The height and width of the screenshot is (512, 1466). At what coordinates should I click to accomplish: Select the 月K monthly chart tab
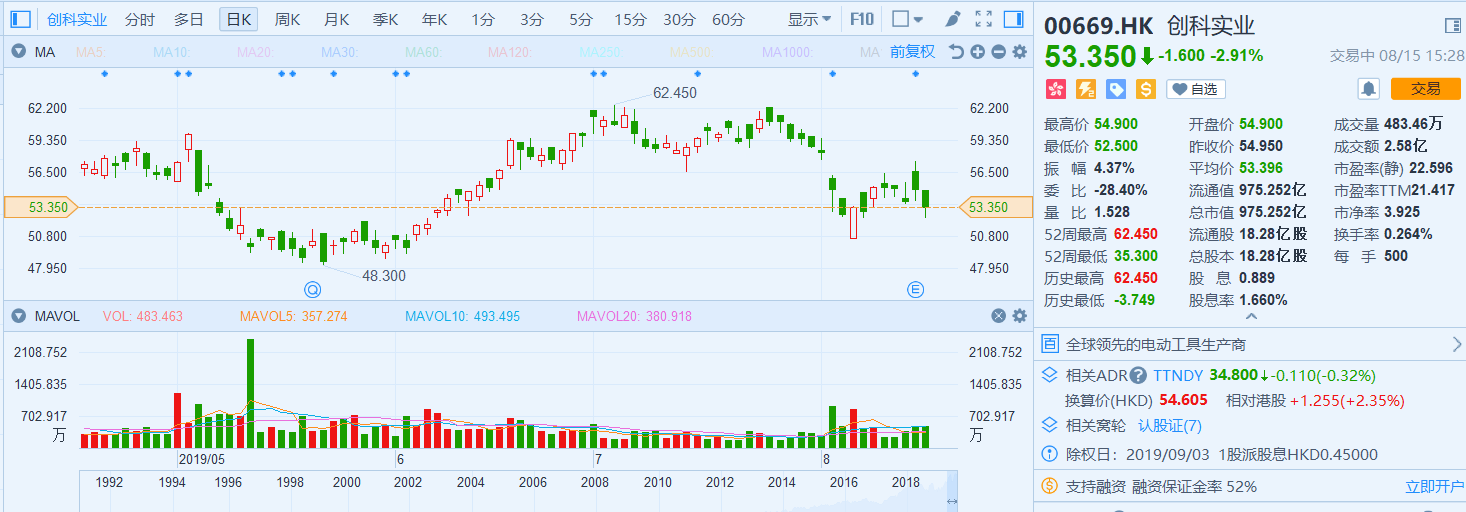[337, 19]
